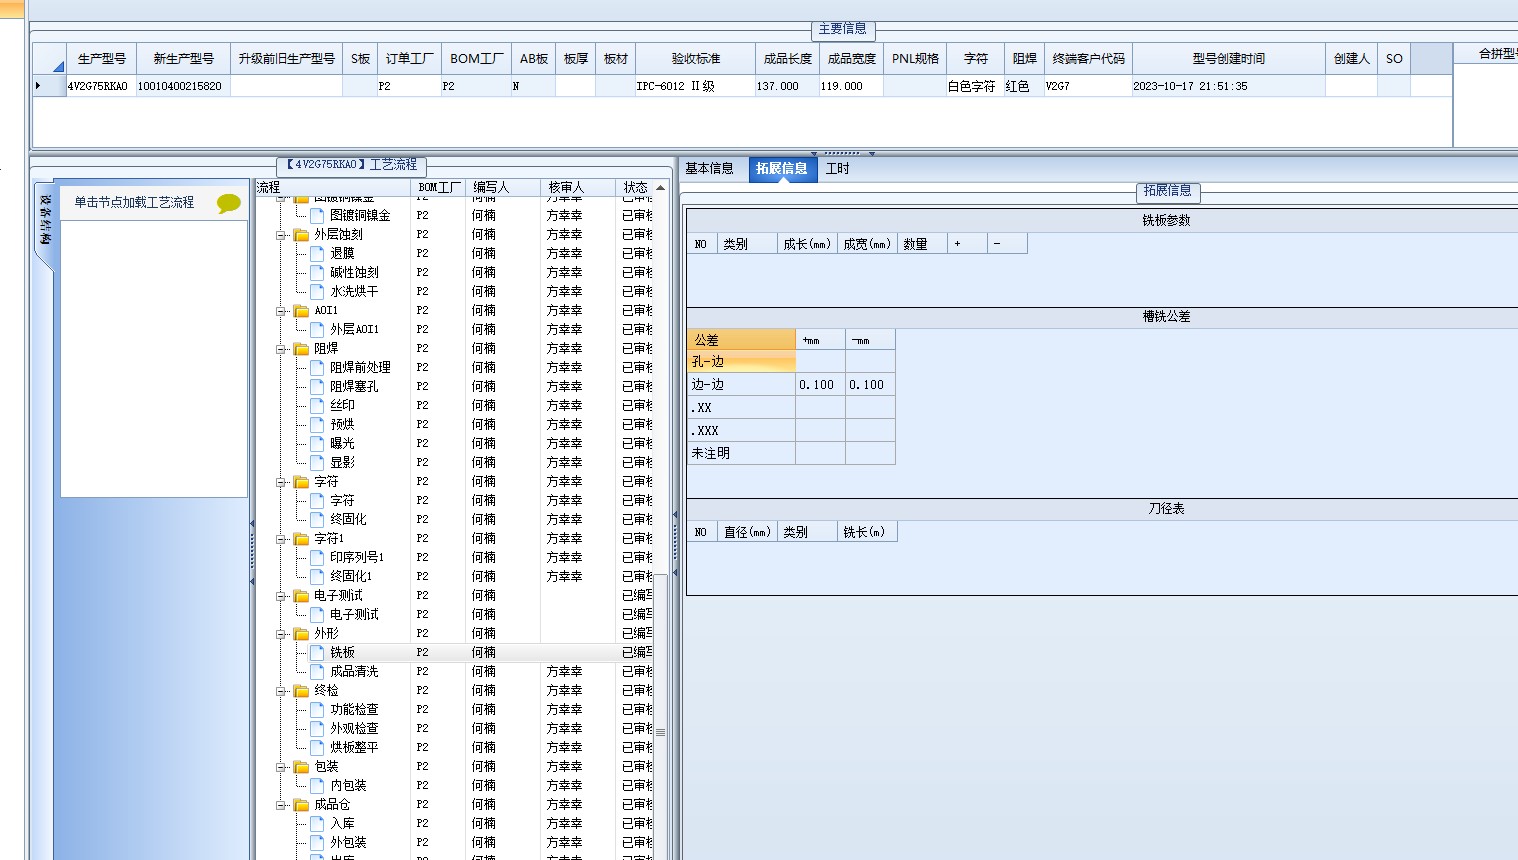Switch to the 基本信息 tab
This screenshot has width=1518, height=860.
pyautogui.click(x=709, y=169)
